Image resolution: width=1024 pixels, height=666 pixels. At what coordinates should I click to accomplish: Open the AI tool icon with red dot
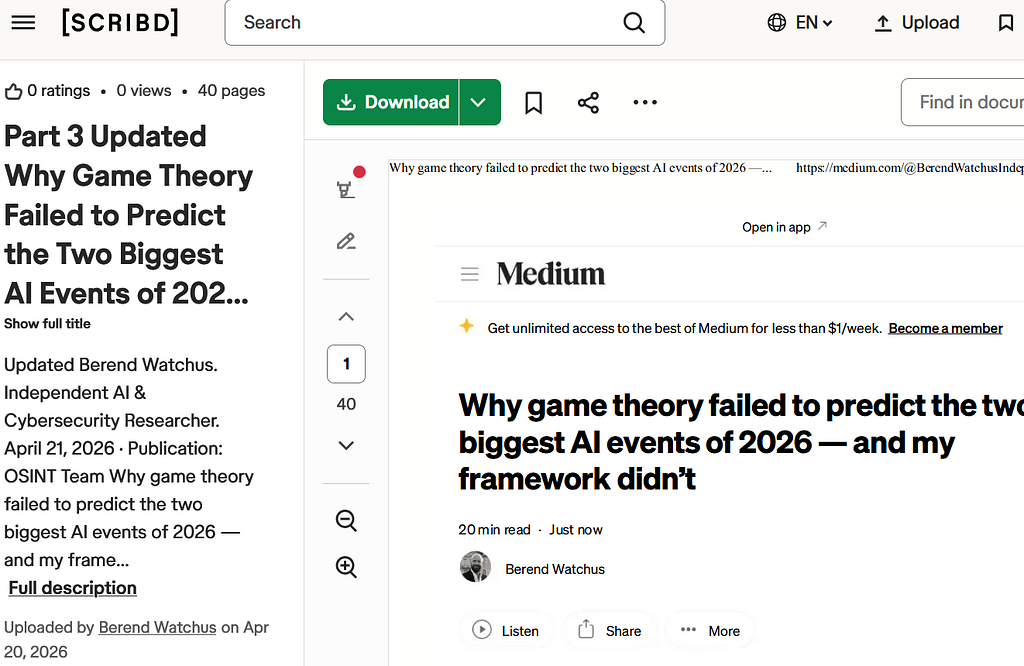(x=347, y=184)
